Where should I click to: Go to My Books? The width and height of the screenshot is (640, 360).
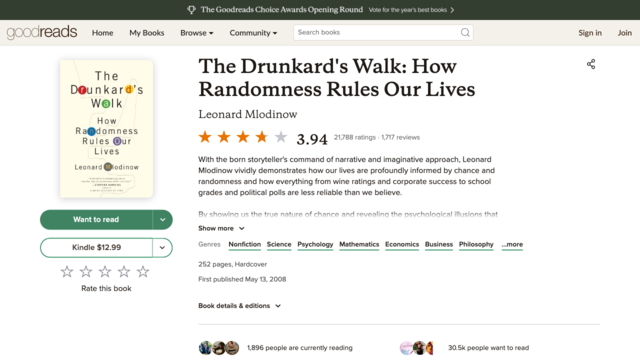tap(147, 33)
